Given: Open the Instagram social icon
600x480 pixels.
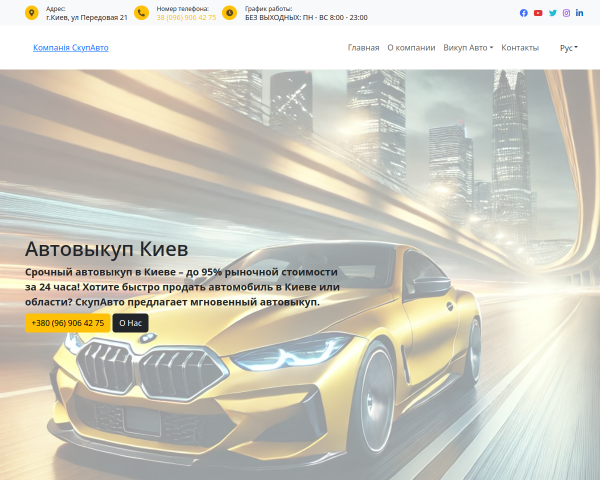Looking at the screenshot, I should point(566,13).
